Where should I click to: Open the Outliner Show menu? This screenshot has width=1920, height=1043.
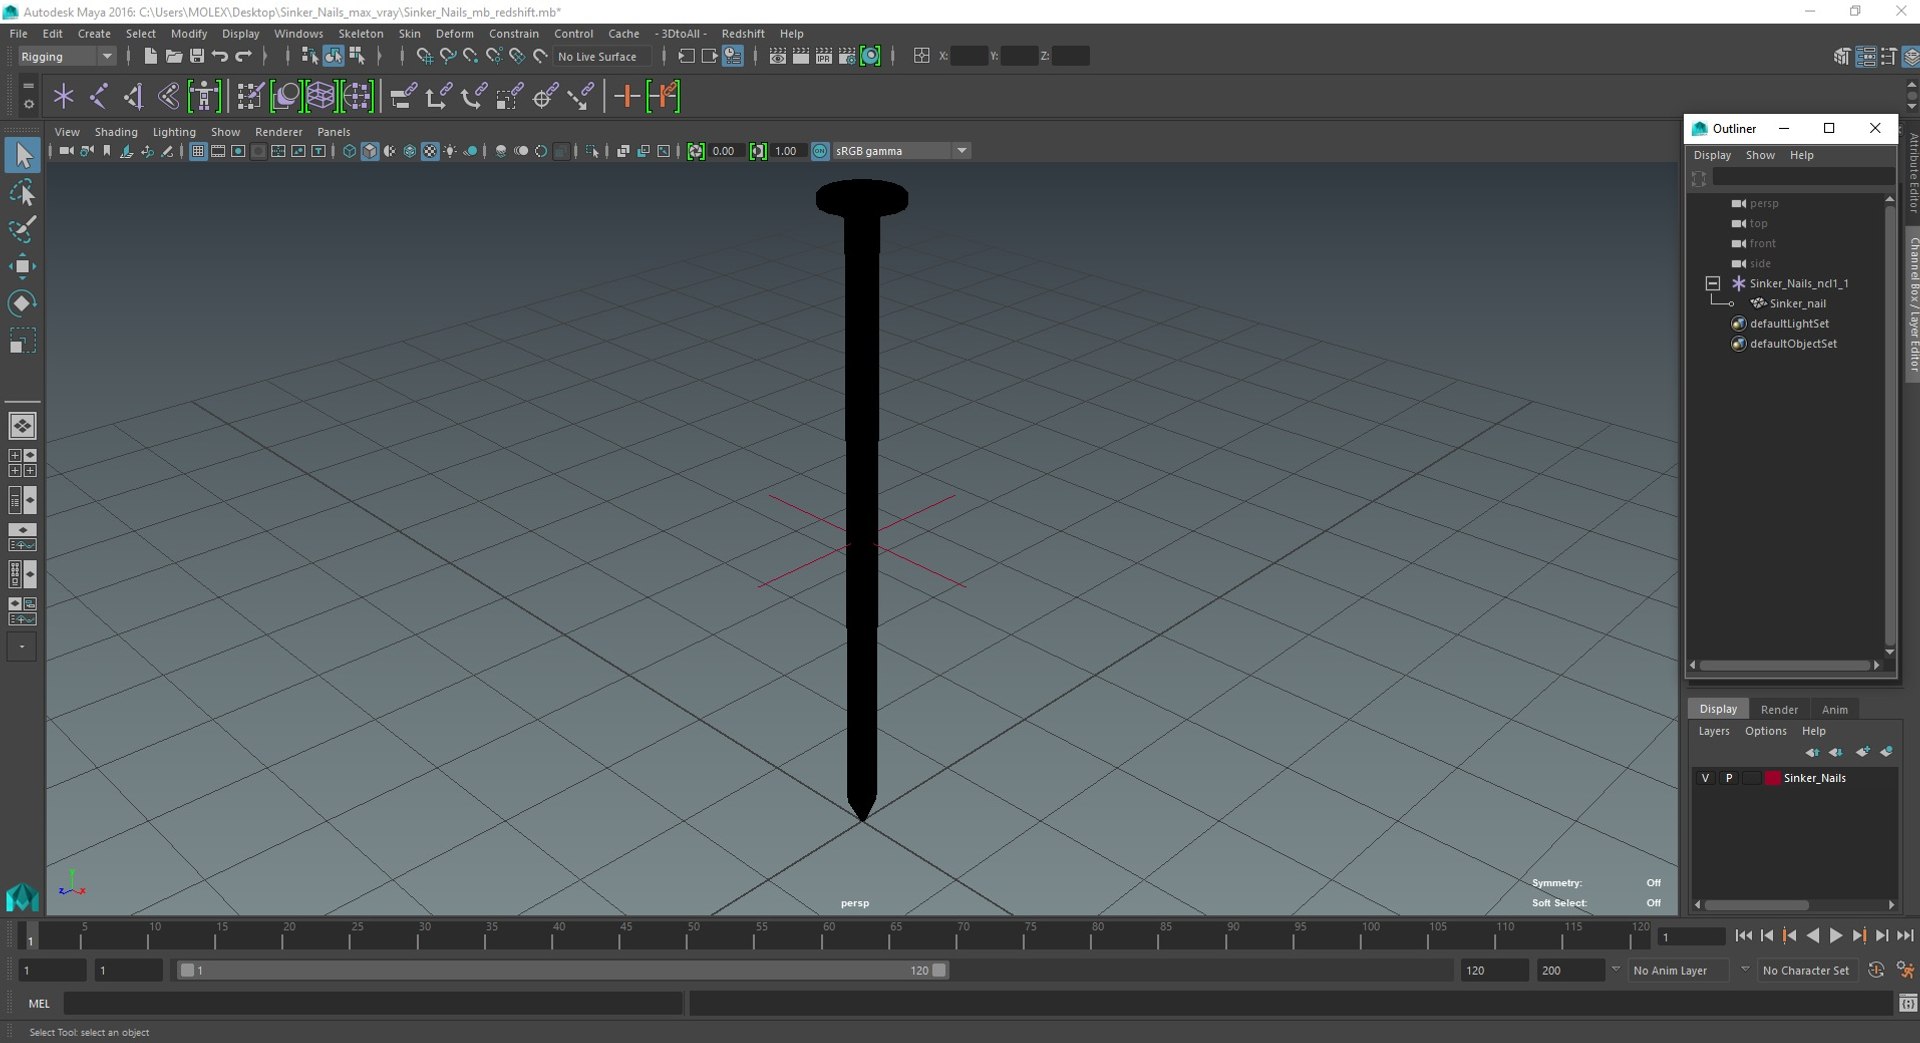pyautogui.click(x=1760, y=155)
